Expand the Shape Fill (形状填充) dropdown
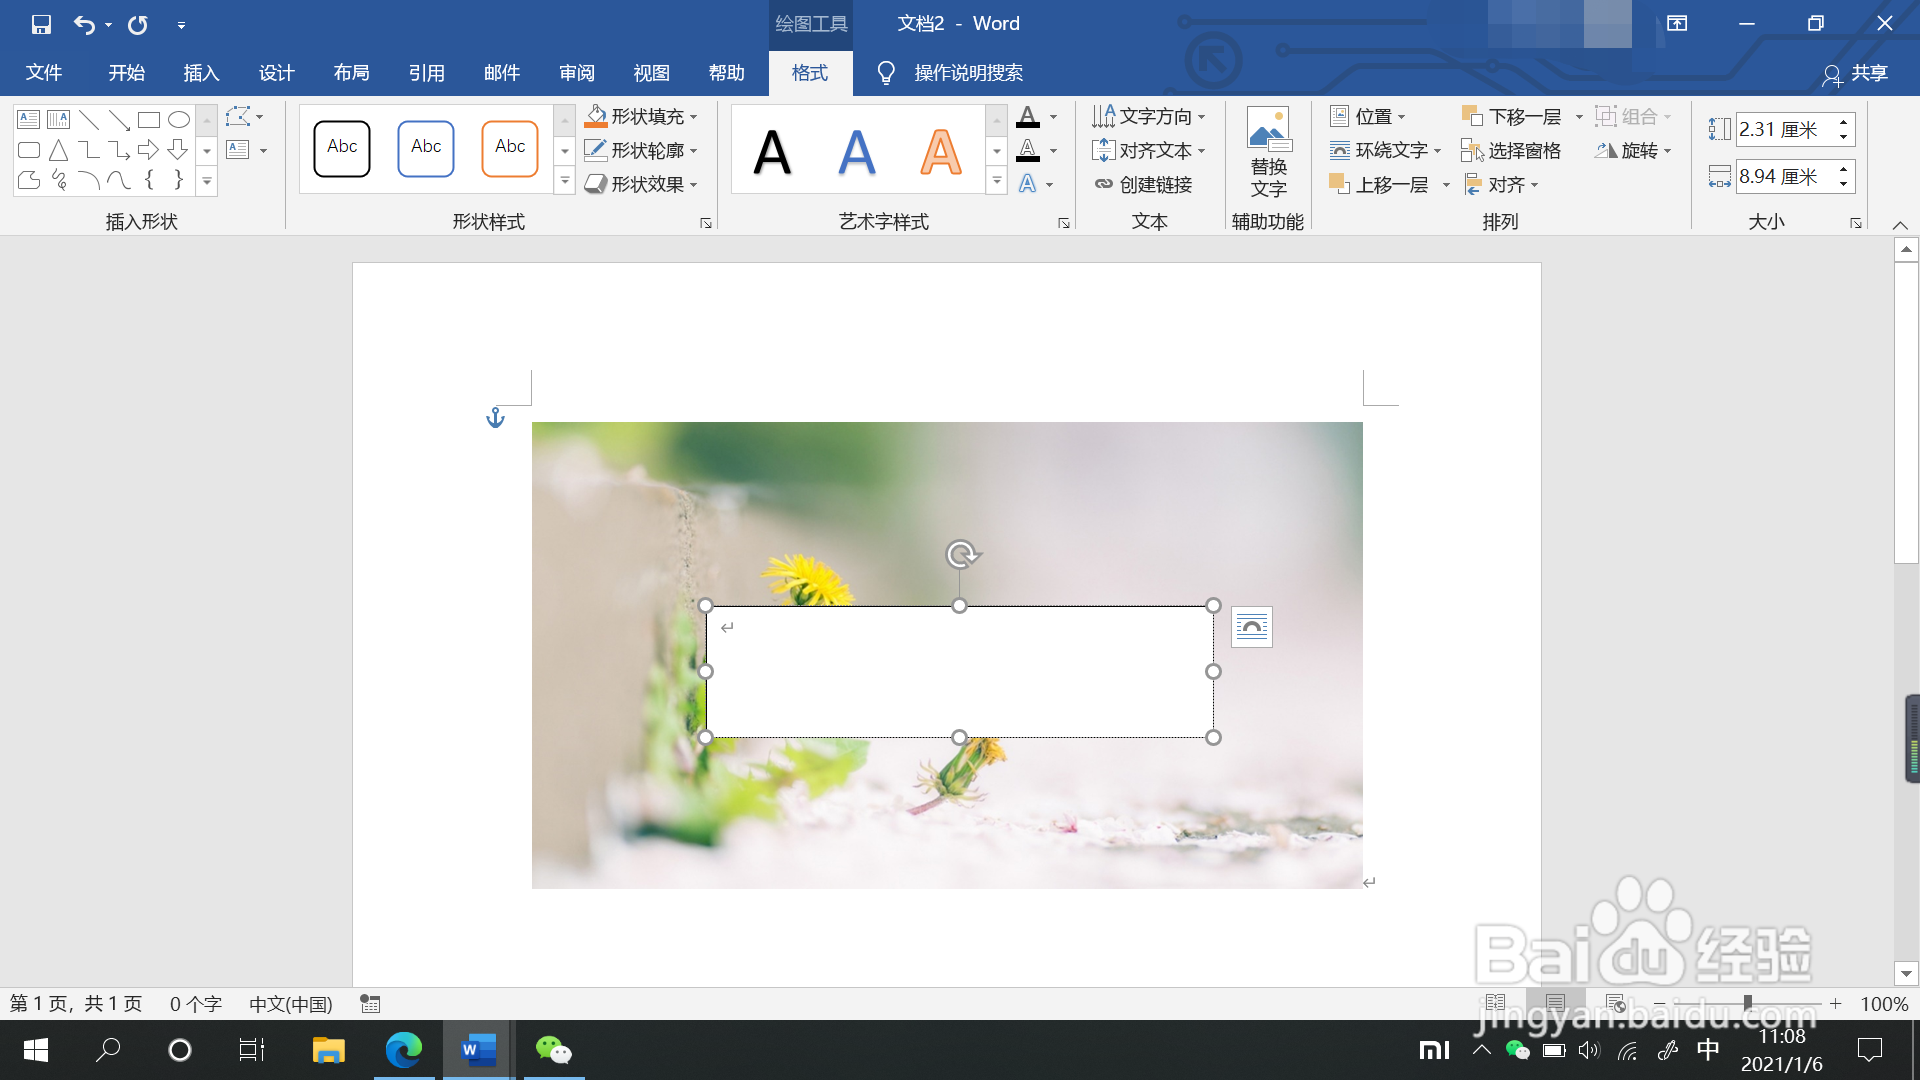This screenshot has height=1080, width=1920. point(694,117)
